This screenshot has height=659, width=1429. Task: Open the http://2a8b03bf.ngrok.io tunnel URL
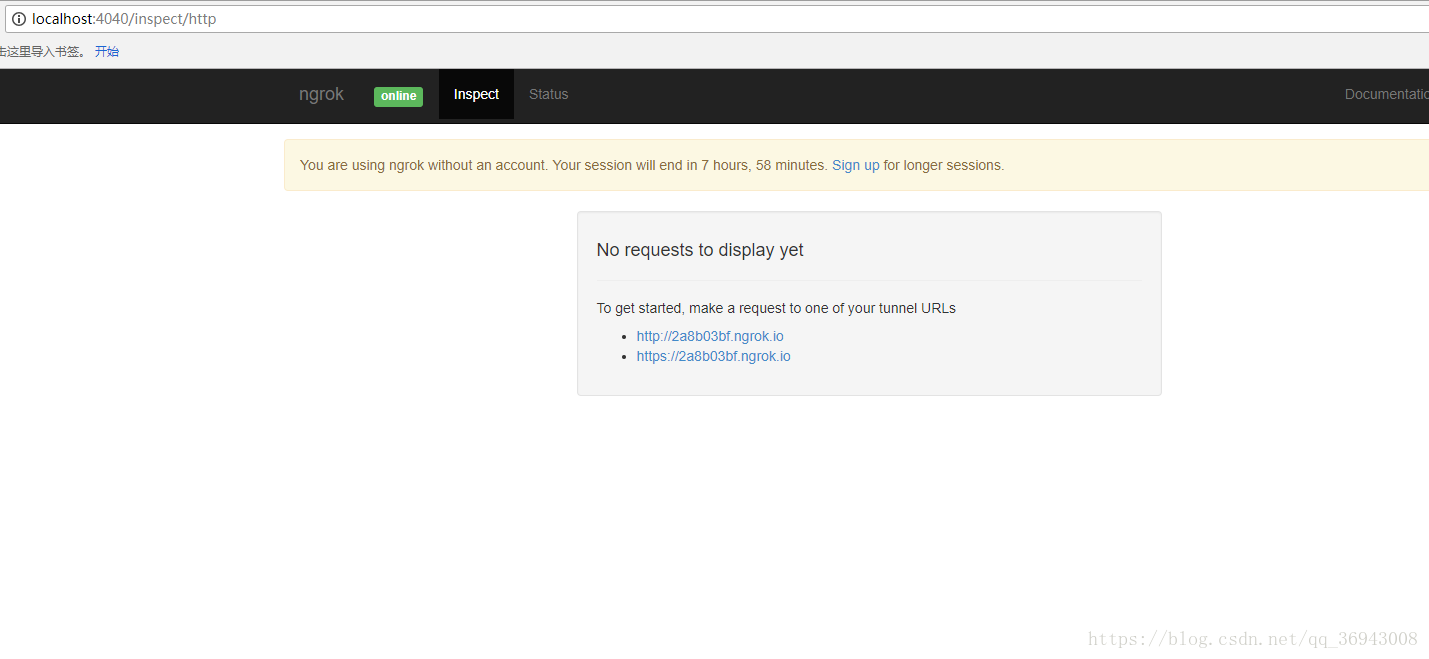coord(710,336)
